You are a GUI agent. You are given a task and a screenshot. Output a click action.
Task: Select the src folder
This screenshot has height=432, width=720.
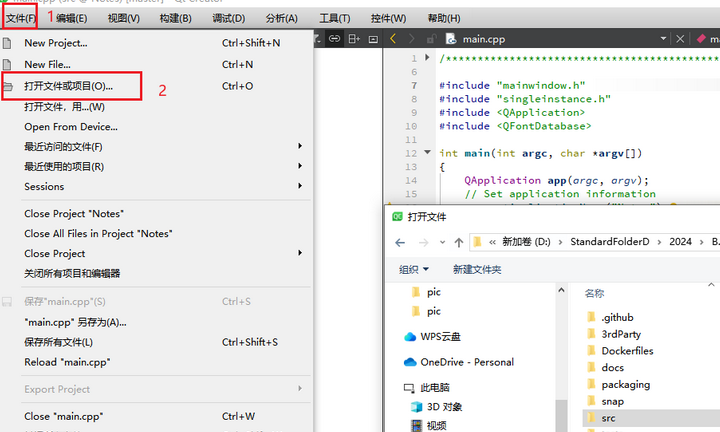coord(652,418)
